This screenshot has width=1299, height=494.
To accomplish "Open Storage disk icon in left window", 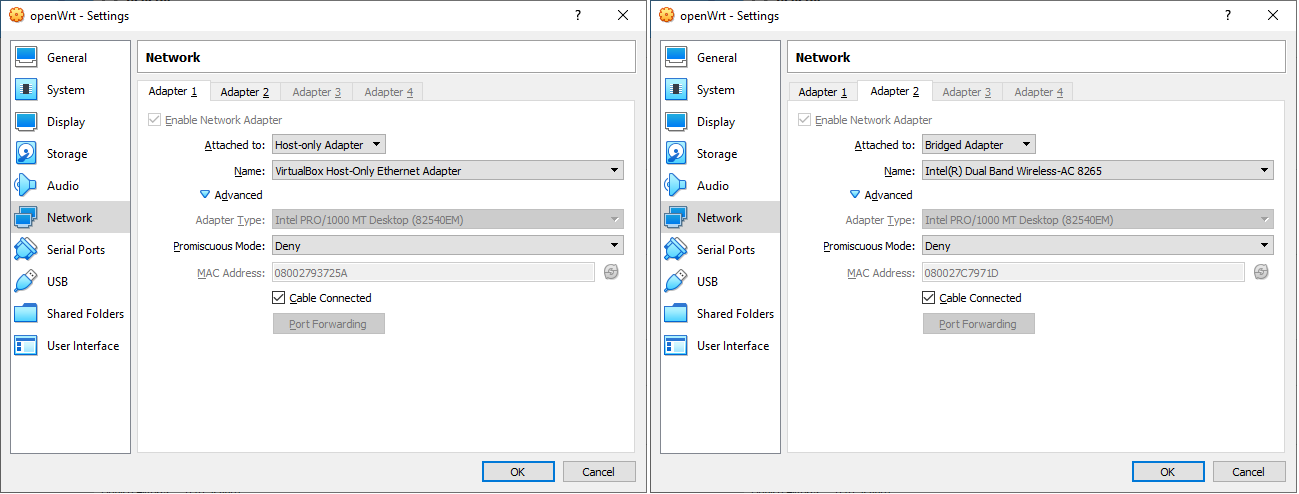I will [x=27, y=154].
